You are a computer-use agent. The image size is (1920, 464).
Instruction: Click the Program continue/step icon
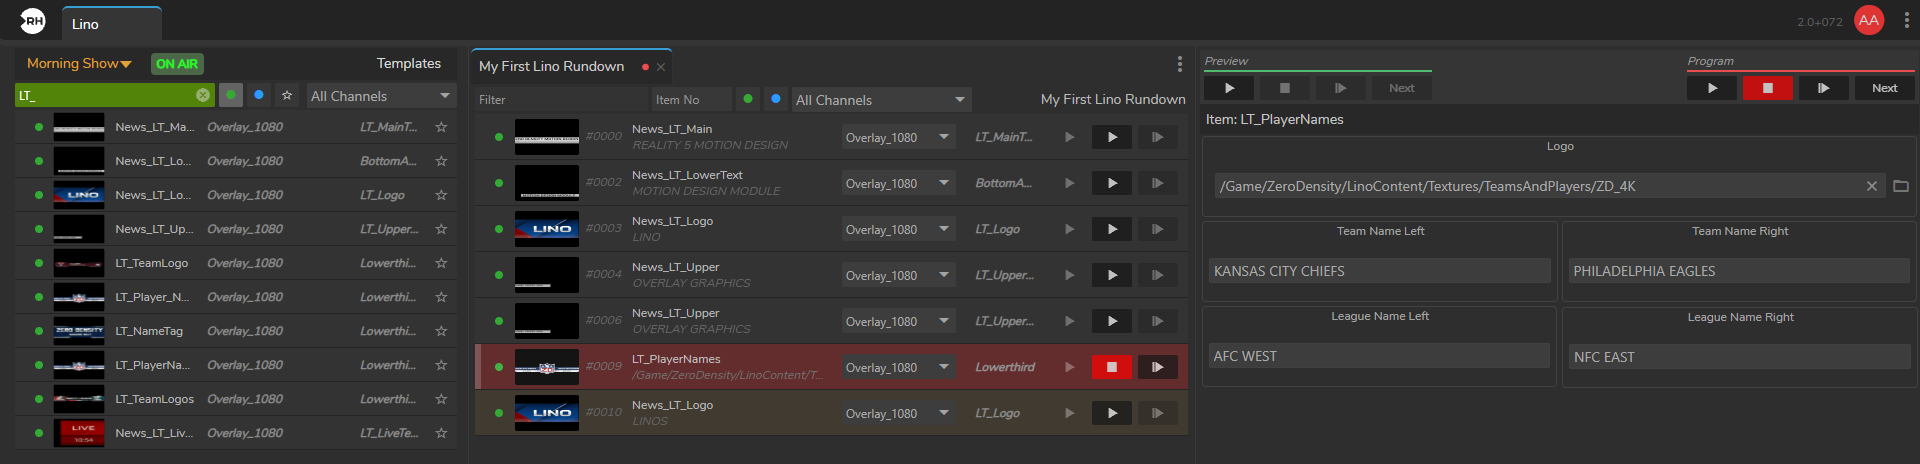click(x=1823, y=88)
